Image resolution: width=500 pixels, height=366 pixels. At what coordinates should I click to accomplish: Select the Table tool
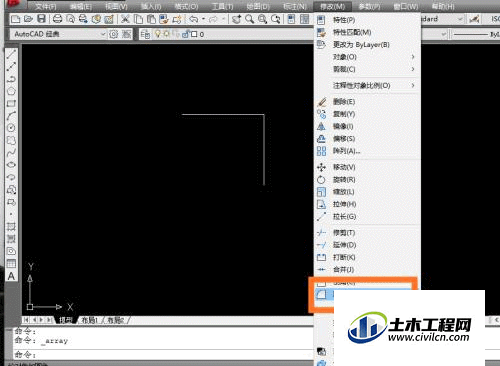pos(11,264)
